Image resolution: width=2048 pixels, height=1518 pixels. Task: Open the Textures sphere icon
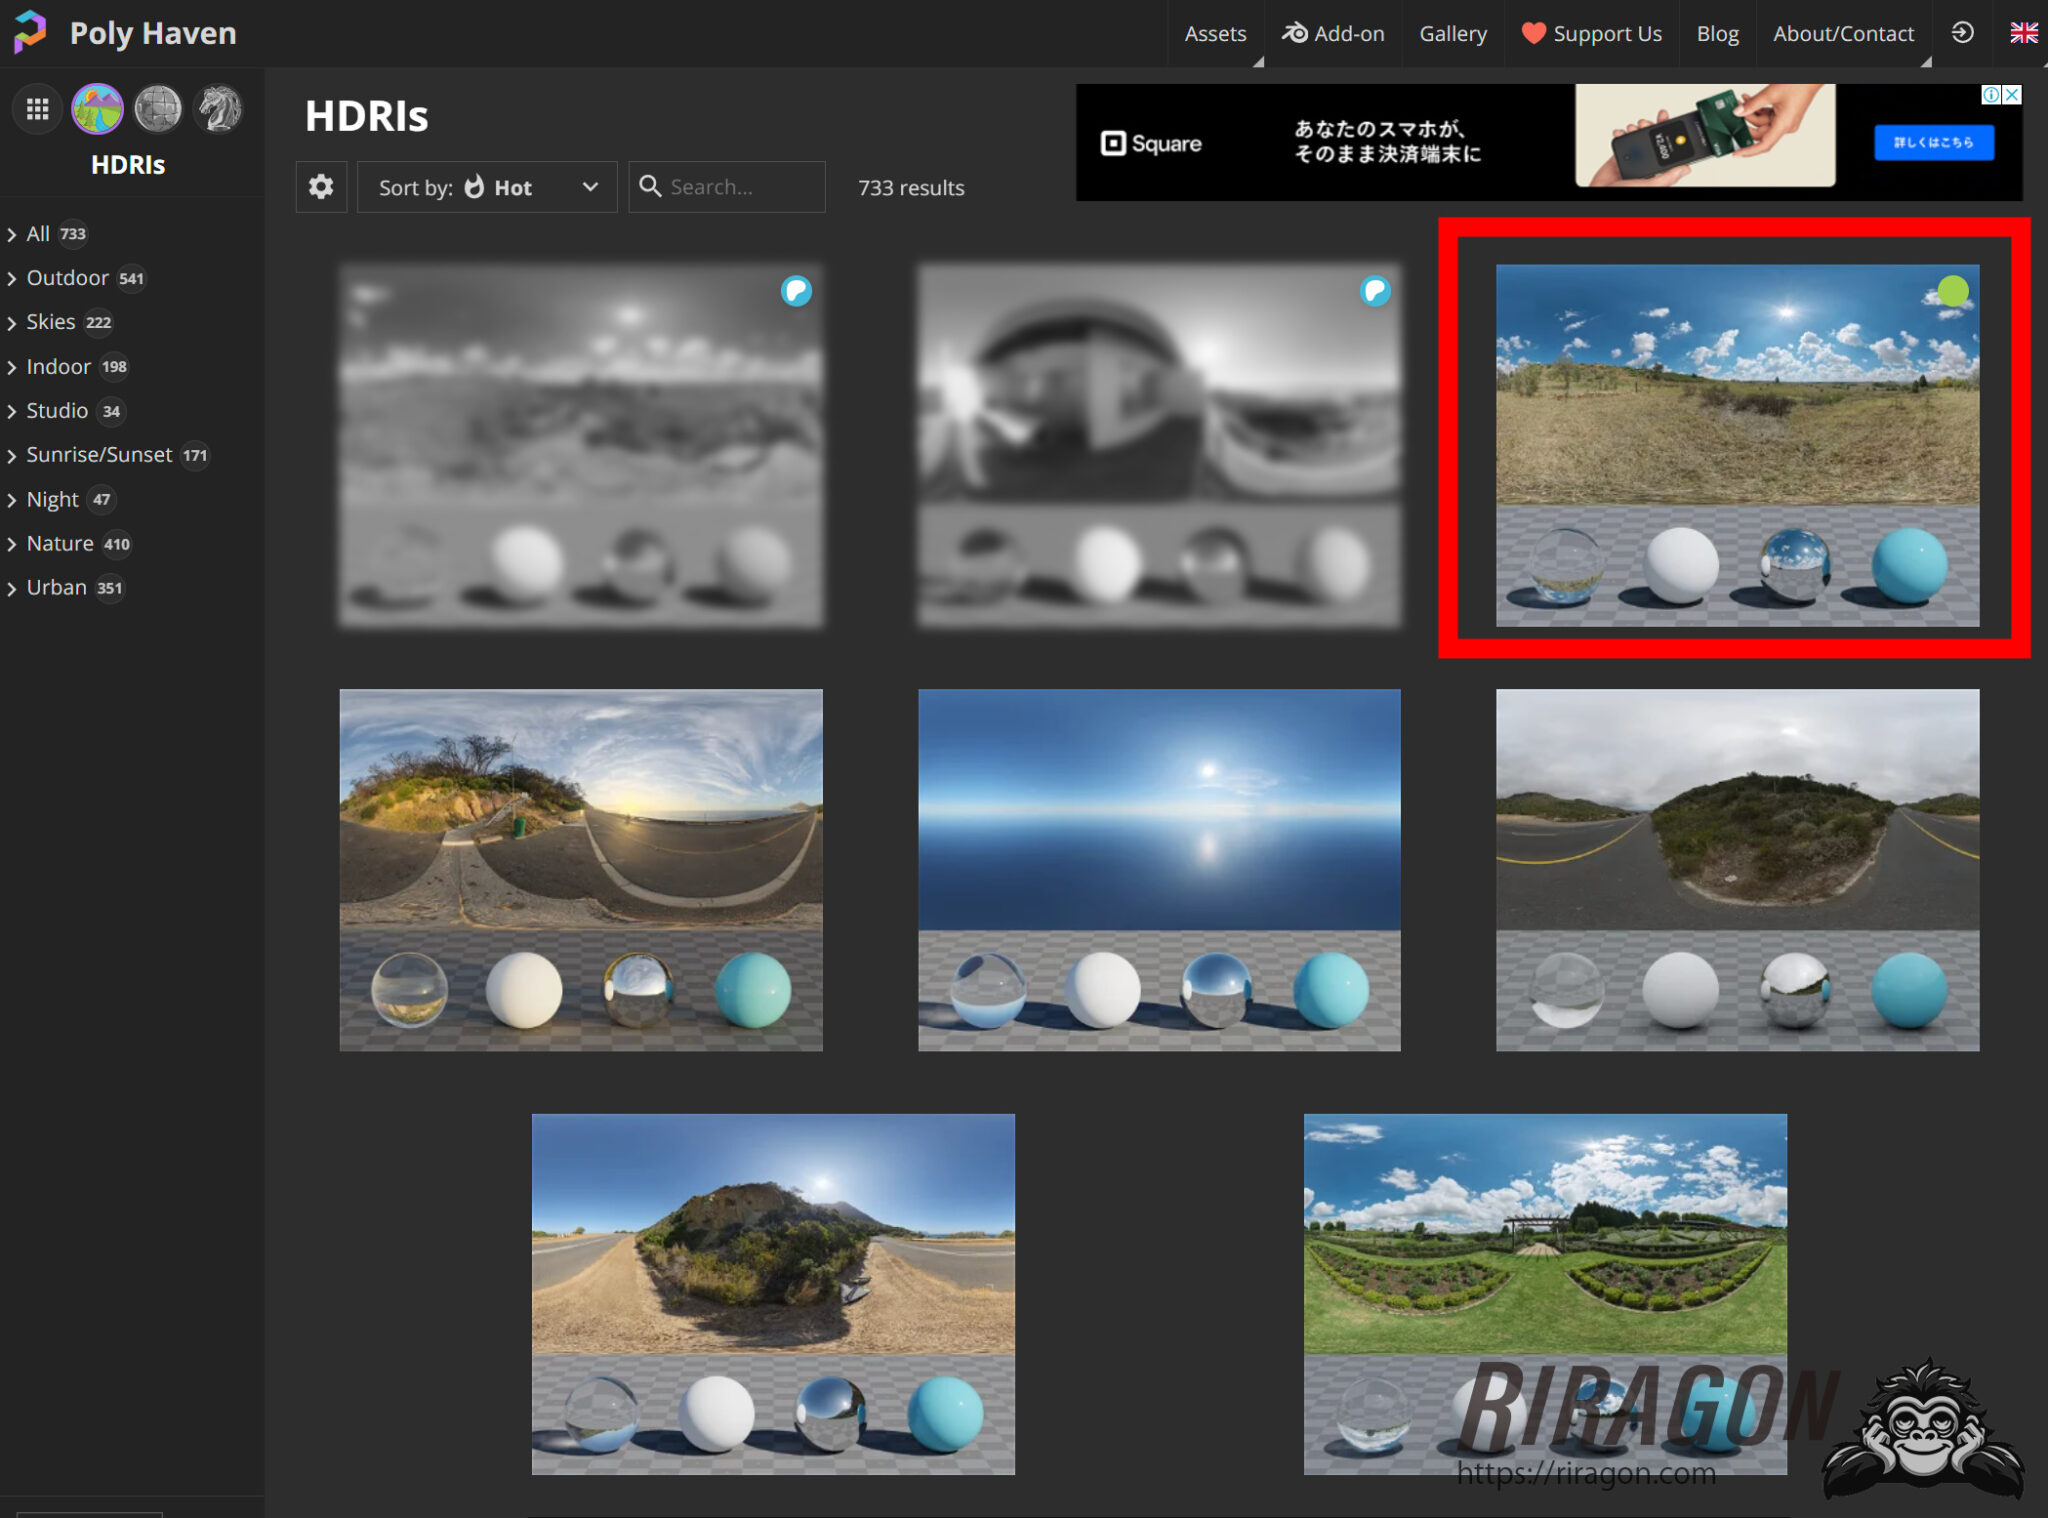coord(158,108)
